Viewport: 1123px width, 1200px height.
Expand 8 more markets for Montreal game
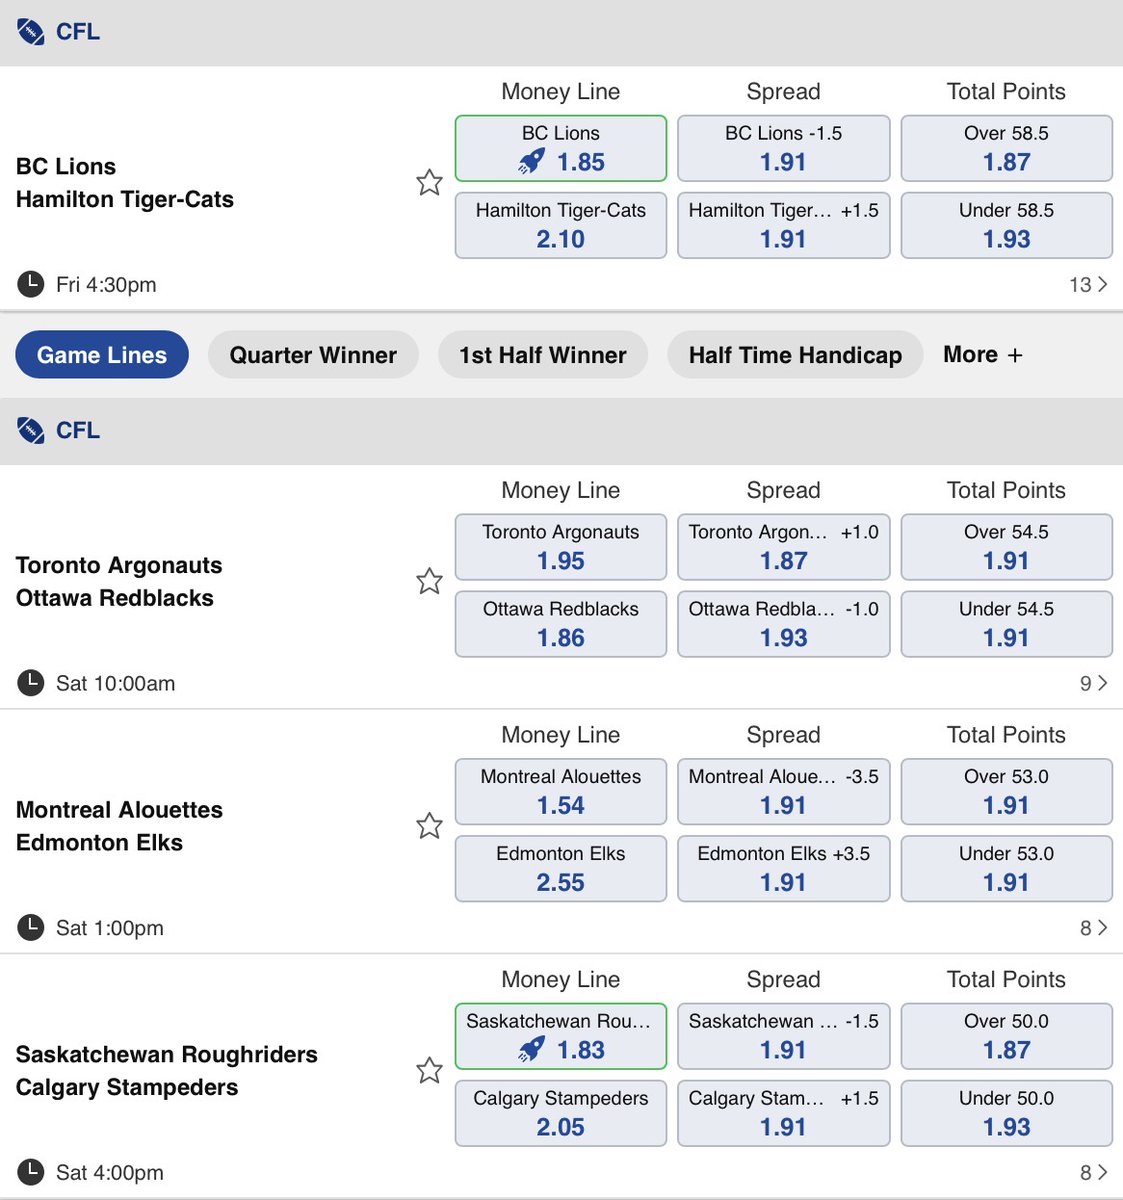[x=1093, y=928]
